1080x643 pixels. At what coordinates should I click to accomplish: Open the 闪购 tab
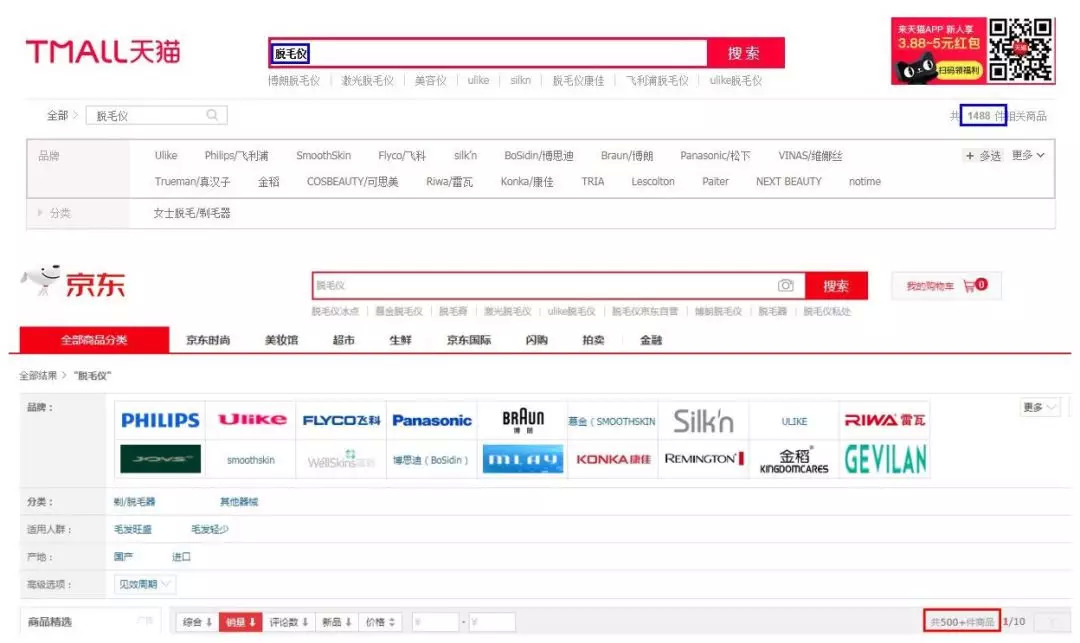click(x=537, y=340)
